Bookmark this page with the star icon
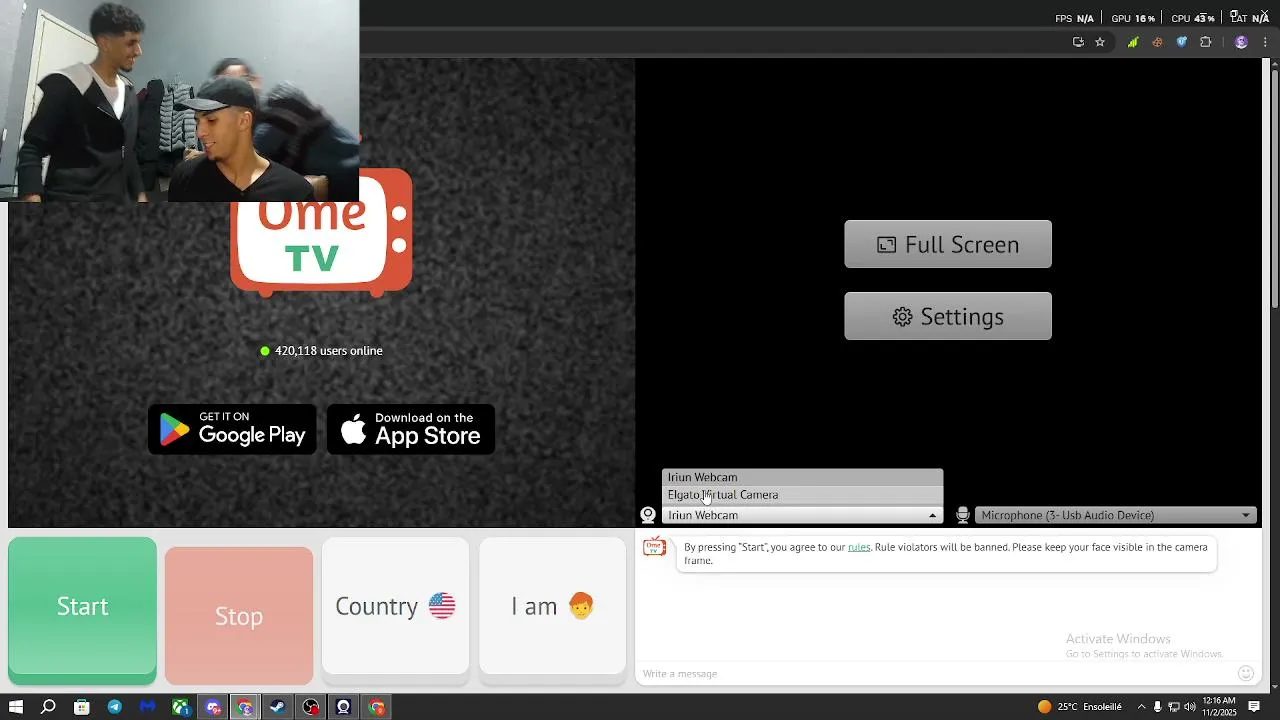 tap(1100, 42)
